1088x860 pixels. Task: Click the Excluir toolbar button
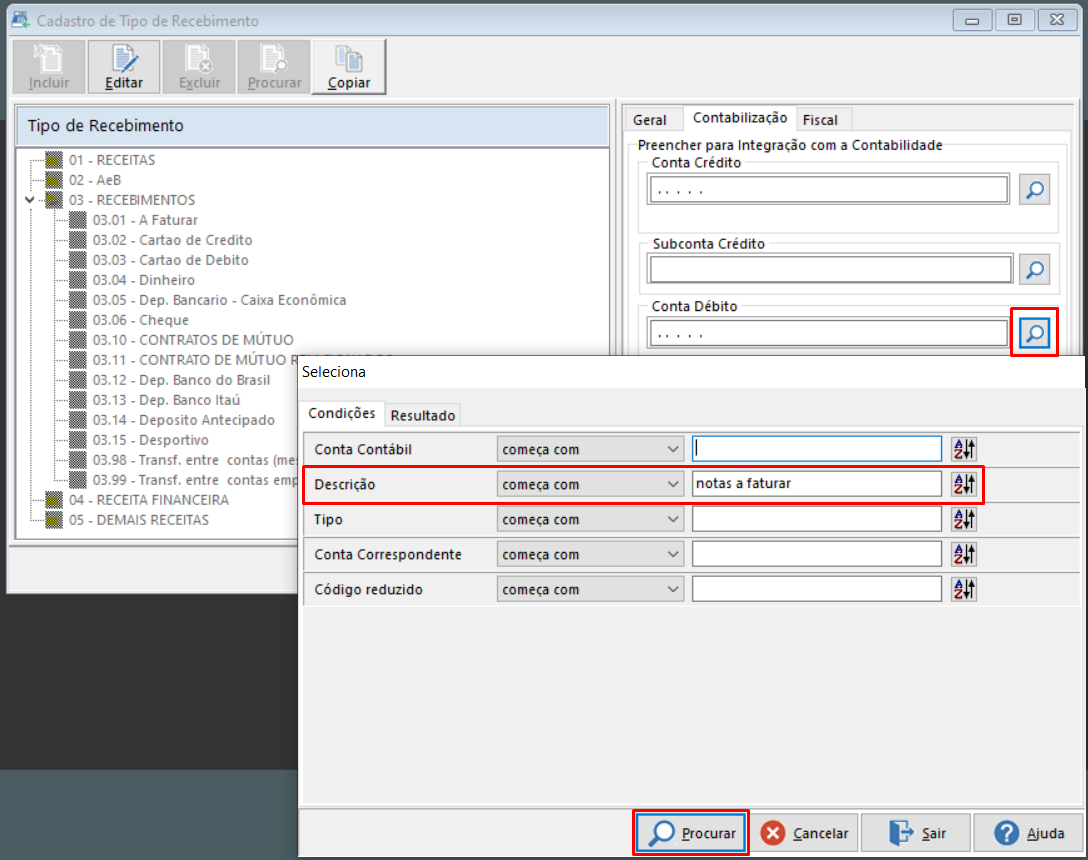pyautogui.click(x=199, y=67)
